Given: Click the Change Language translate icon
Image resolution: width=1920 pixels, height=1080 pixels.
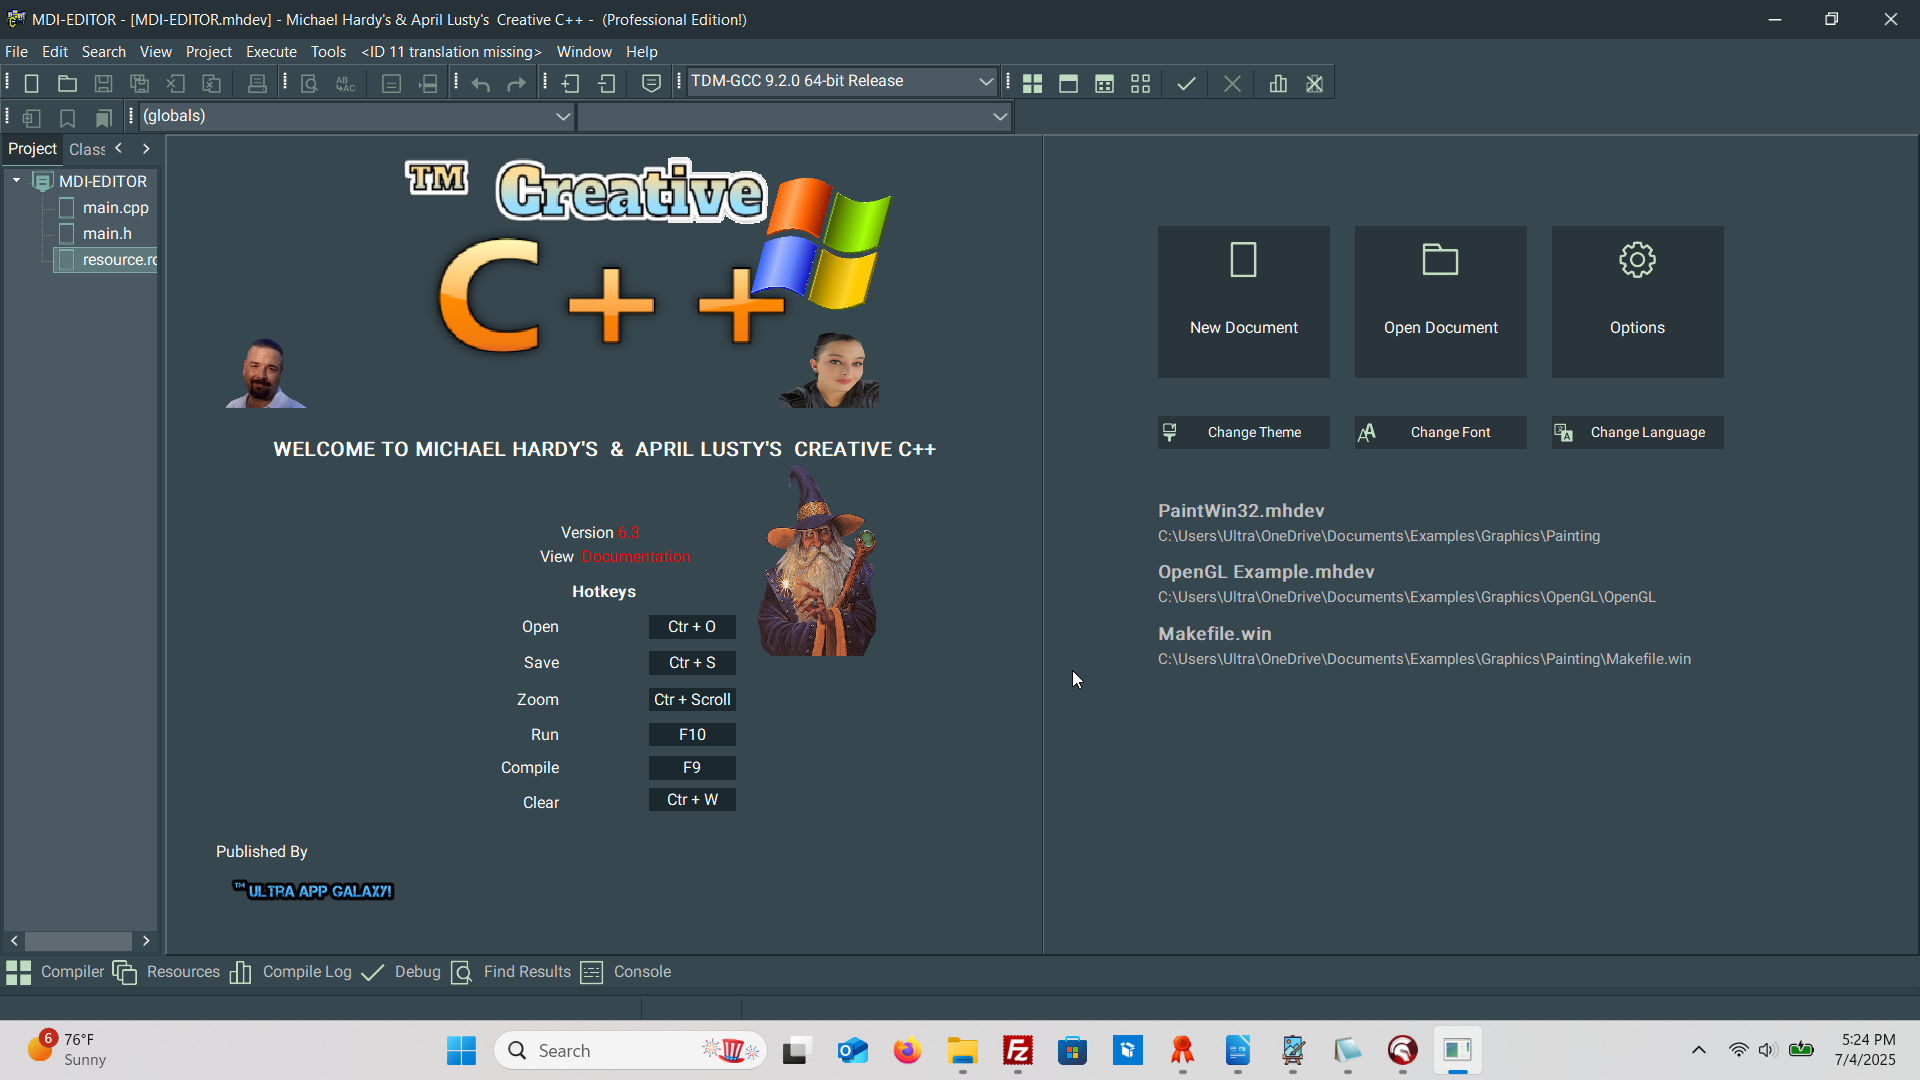Looking at the screenshot, I should [1563, 432].
